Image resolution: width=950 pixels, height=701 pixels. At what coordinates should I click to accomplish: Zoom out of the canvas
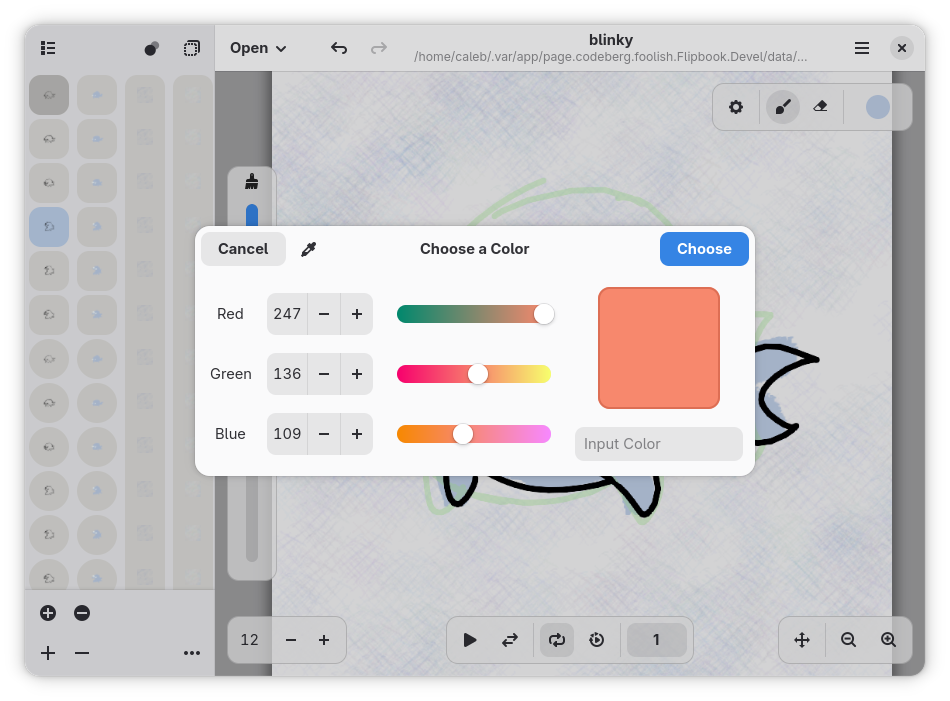848,640
